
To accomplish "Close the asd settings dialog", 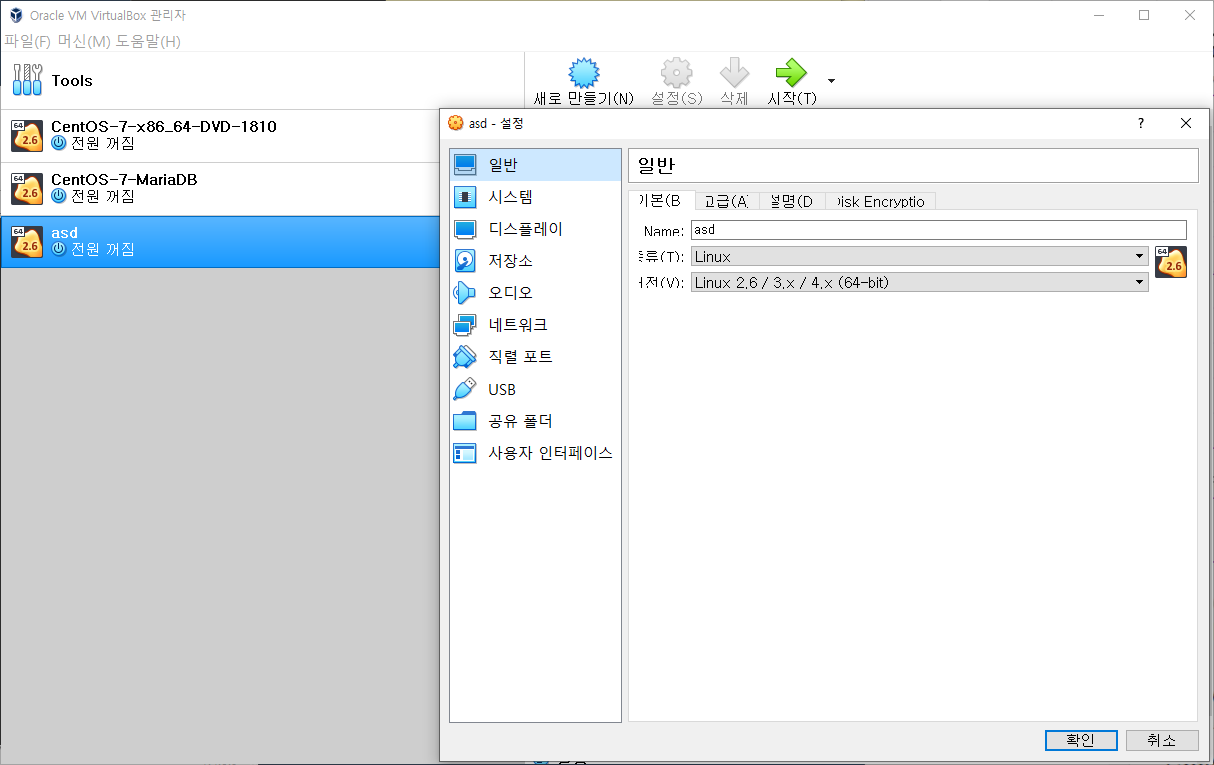I will (x=1186, y=123).
